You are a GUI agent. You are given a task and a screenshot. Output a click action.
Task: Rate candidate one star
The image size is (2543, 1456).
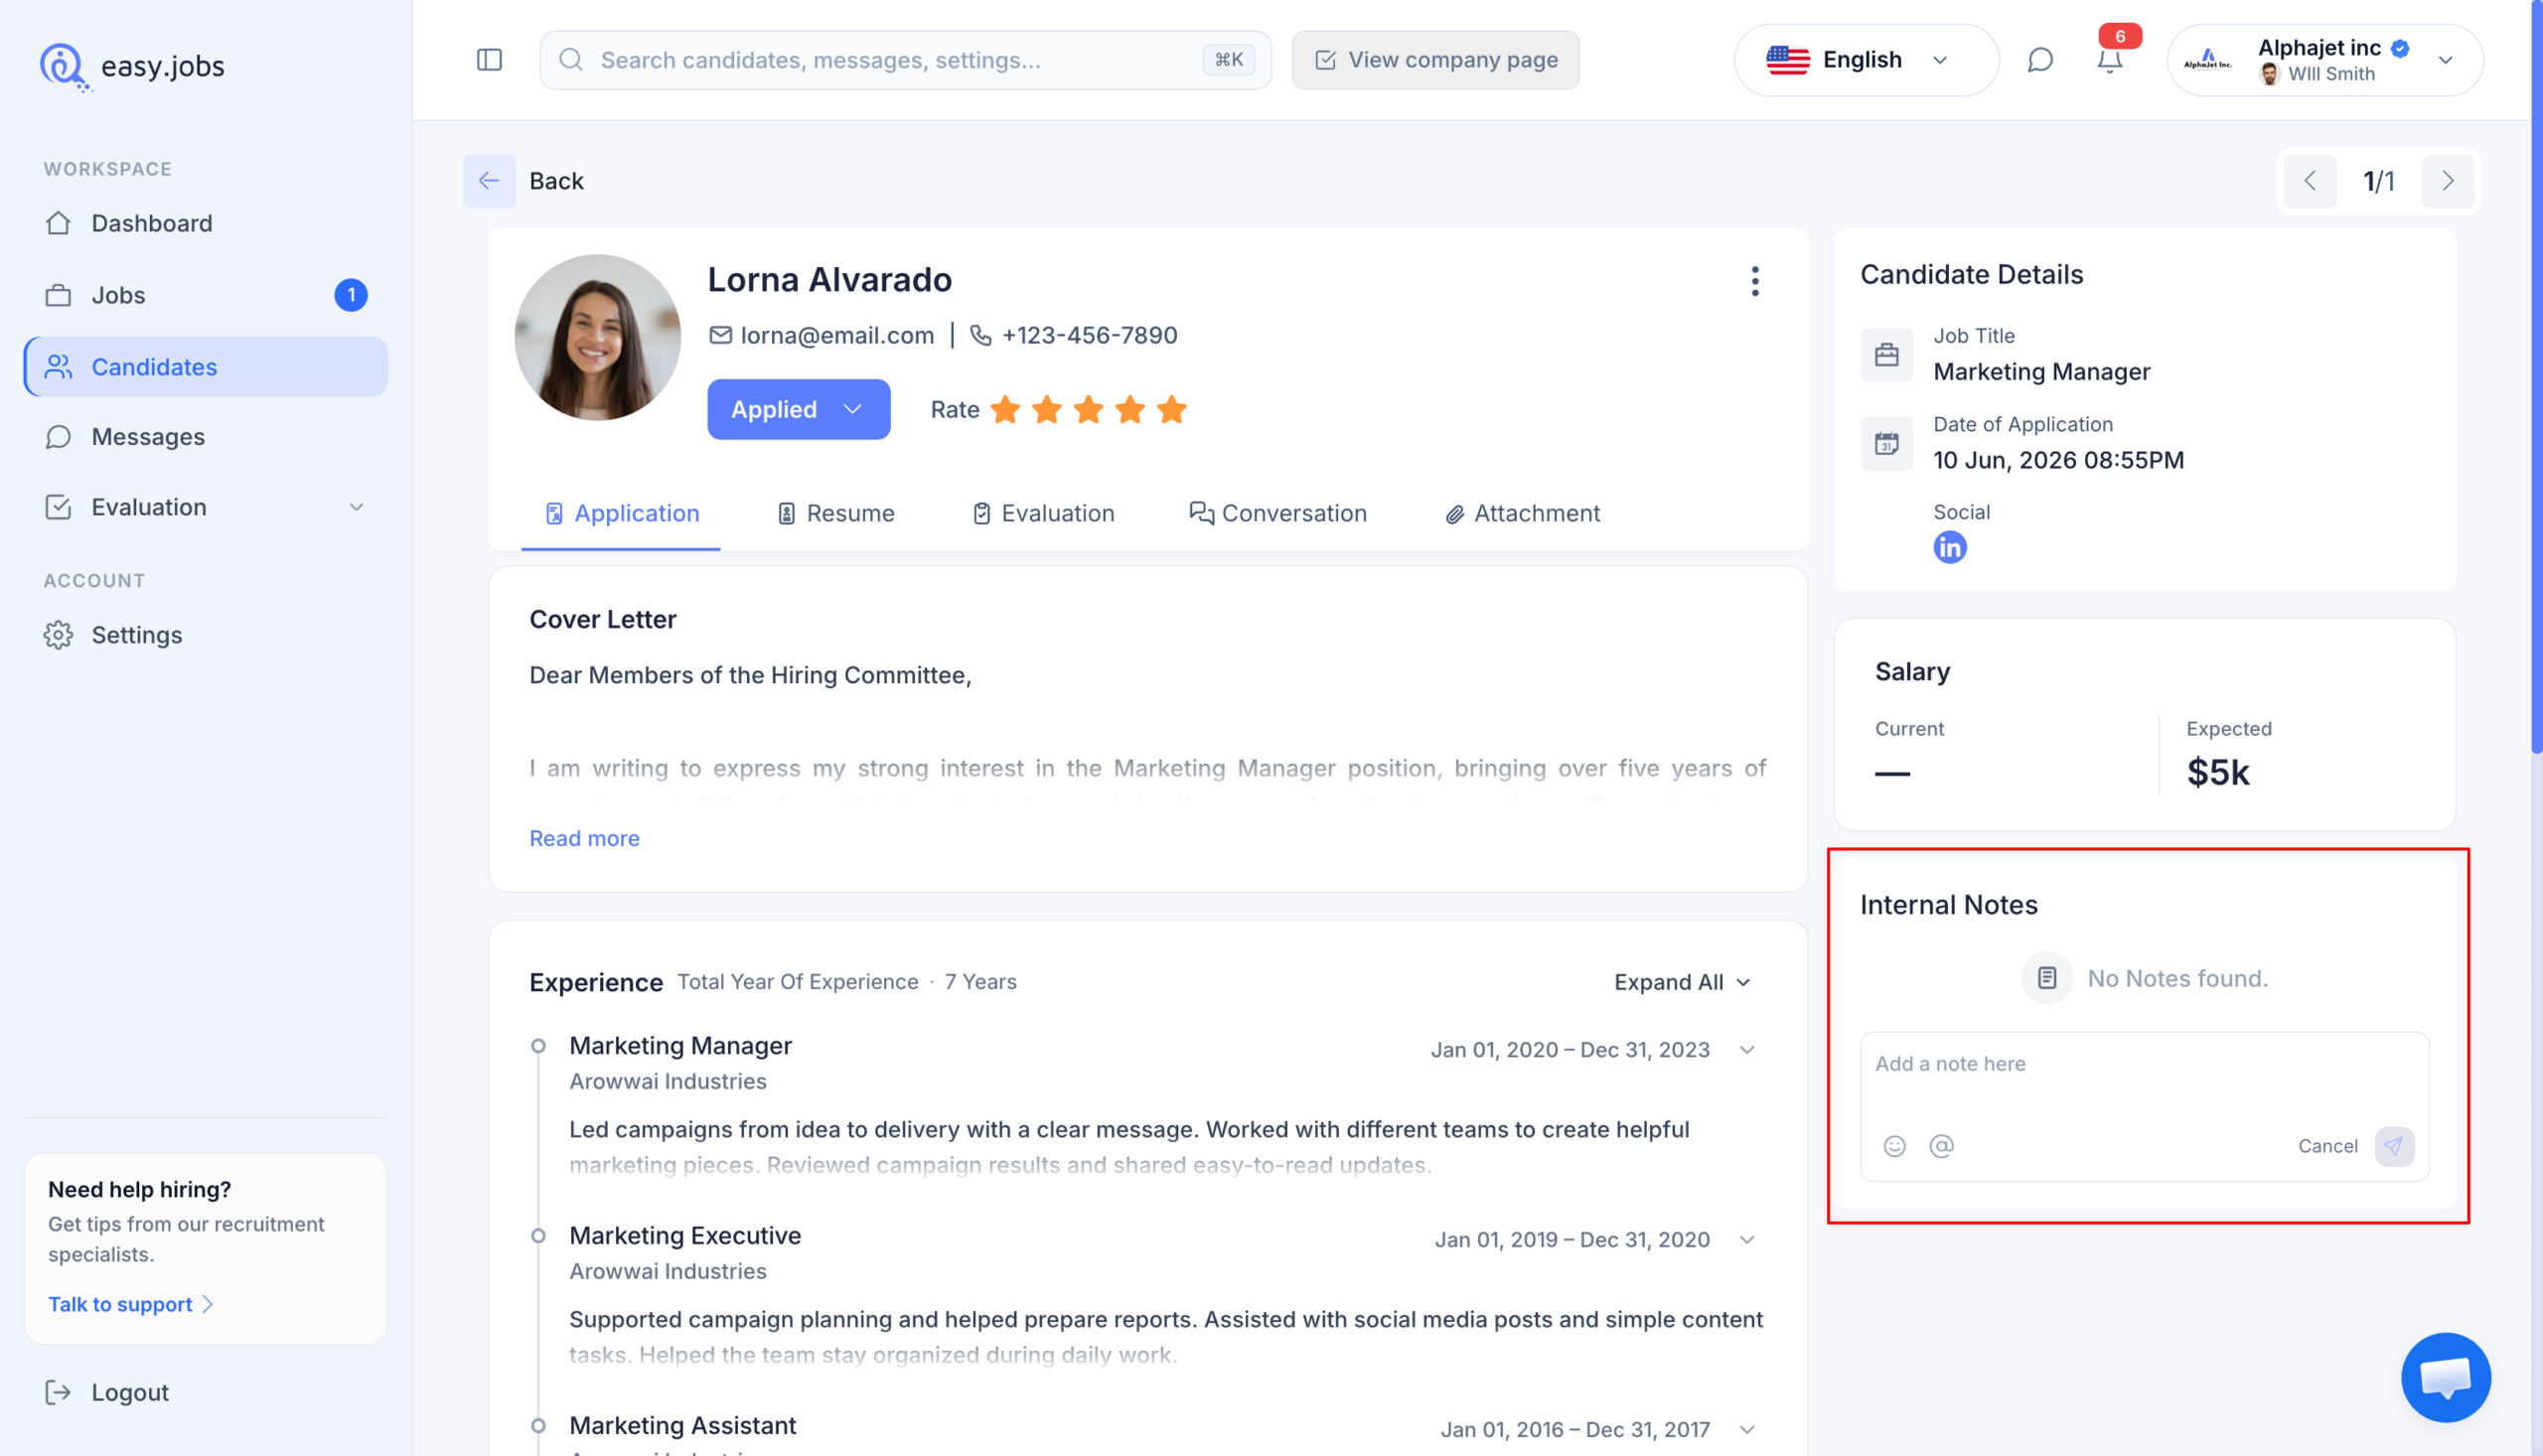pyautogui.click(x=1005, y=409)
